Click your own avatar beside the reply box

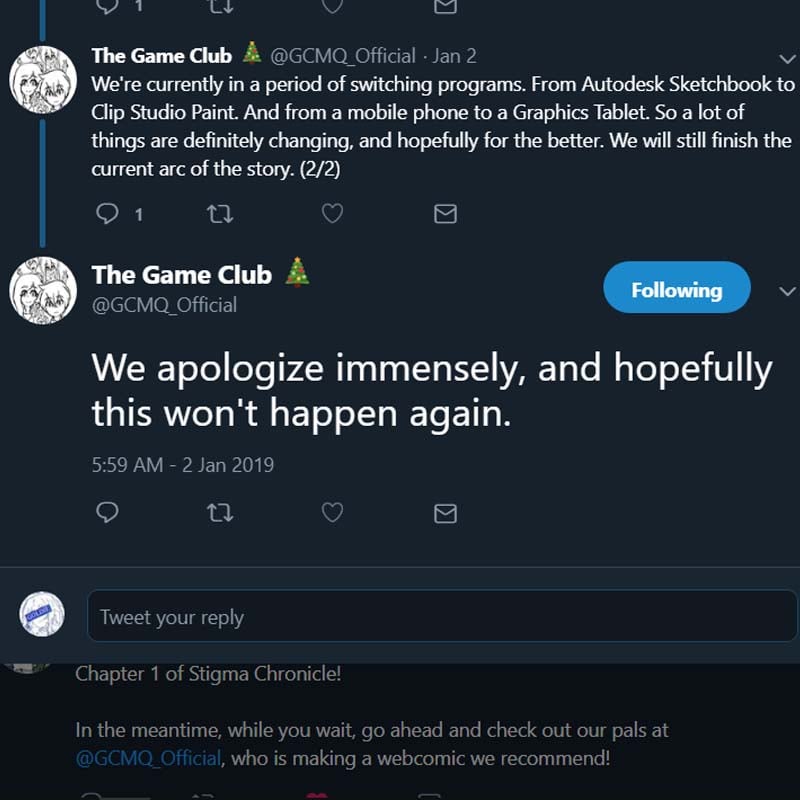tap(43, 616)
